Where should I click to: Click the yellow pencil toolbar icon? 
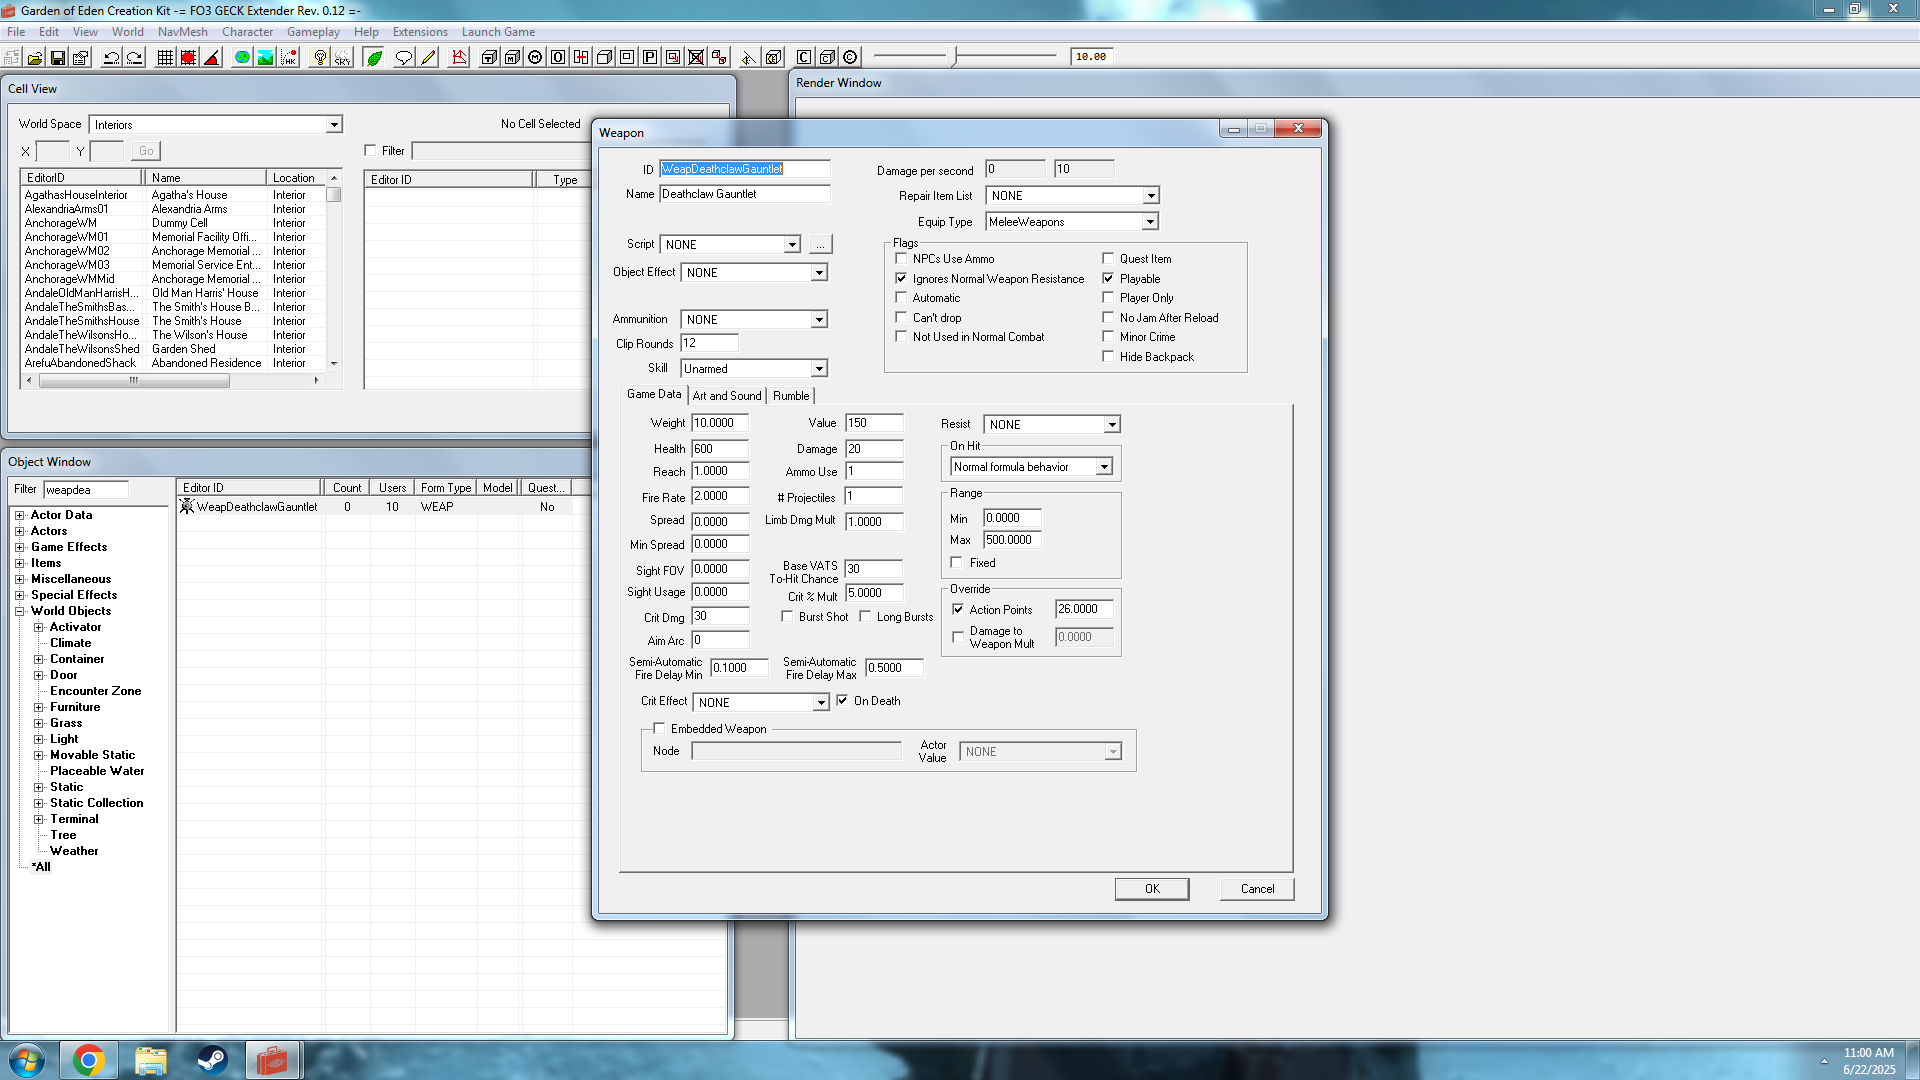point(428,57)
